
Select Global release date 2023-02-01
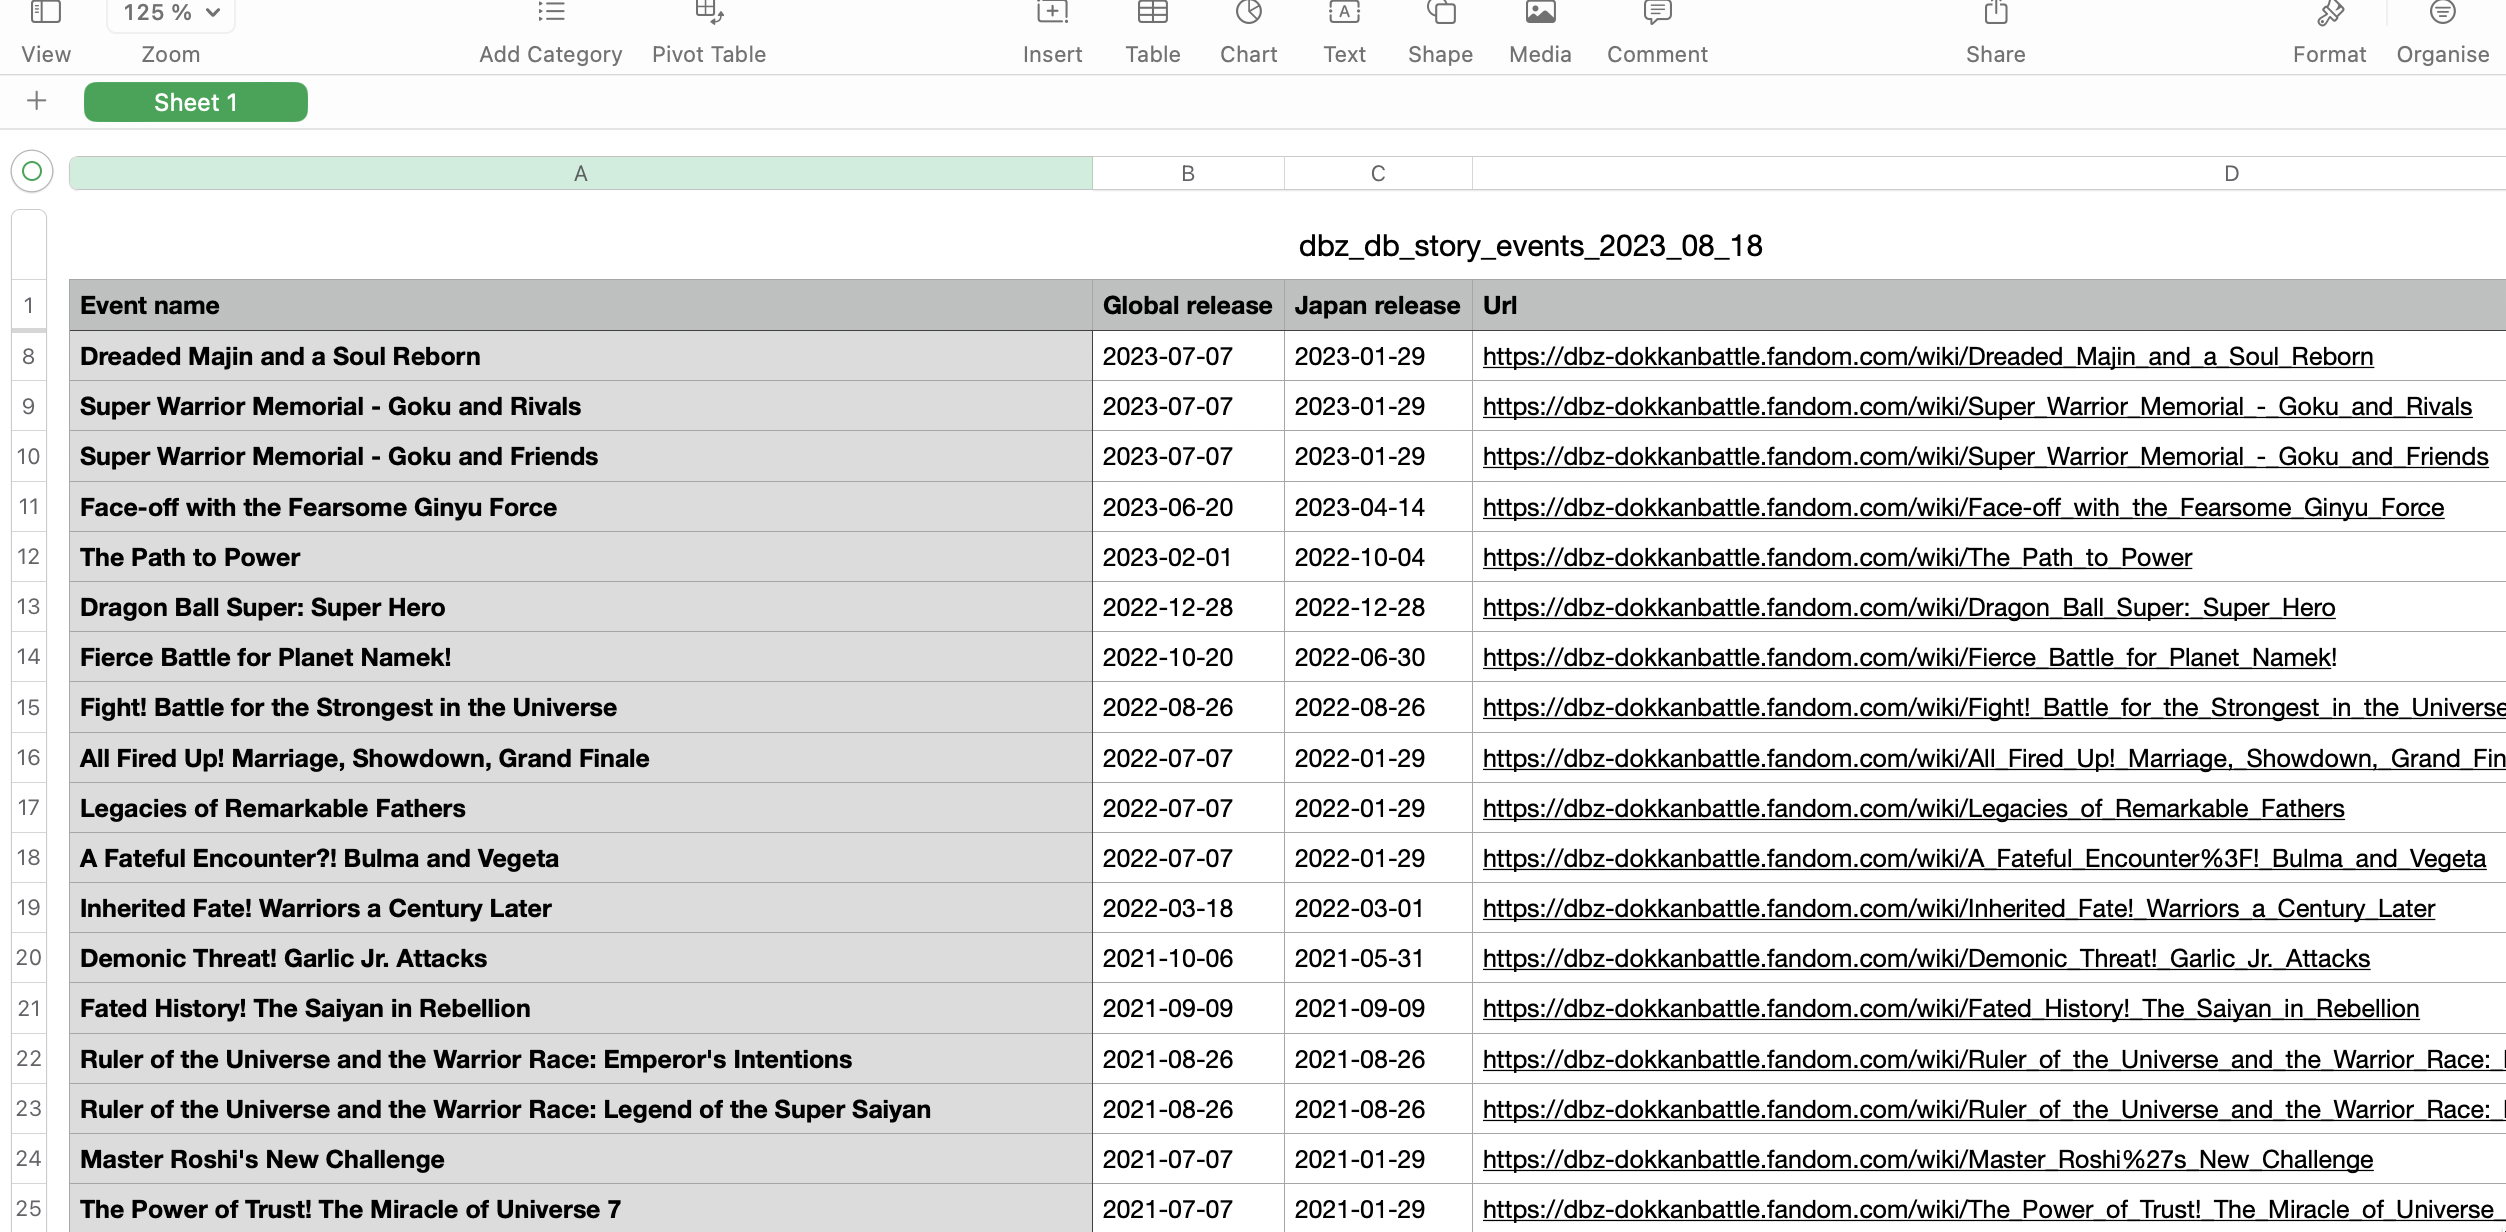tap(1188, 557)
